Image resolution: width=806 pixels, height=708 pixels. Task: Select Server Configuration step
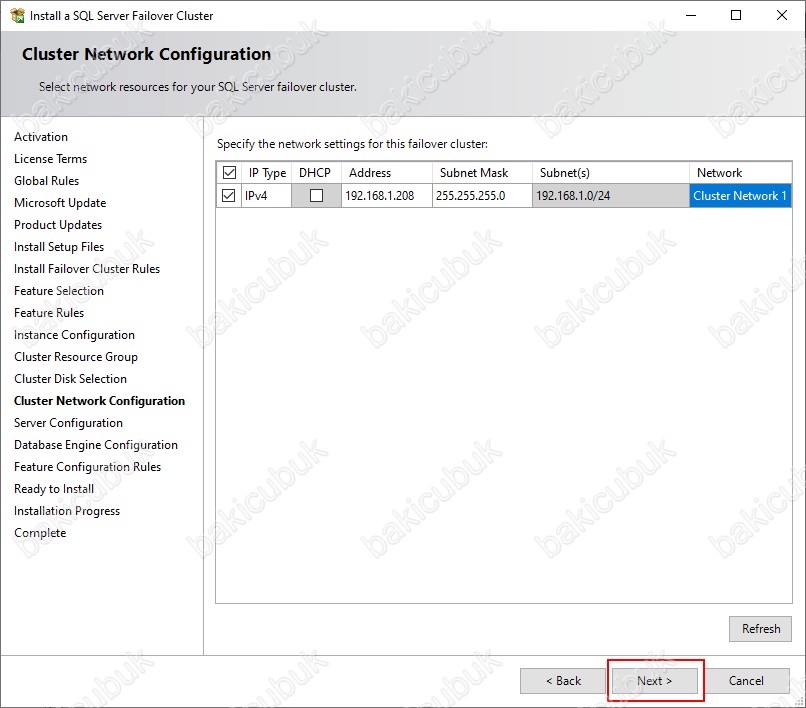tap(68, 423)
